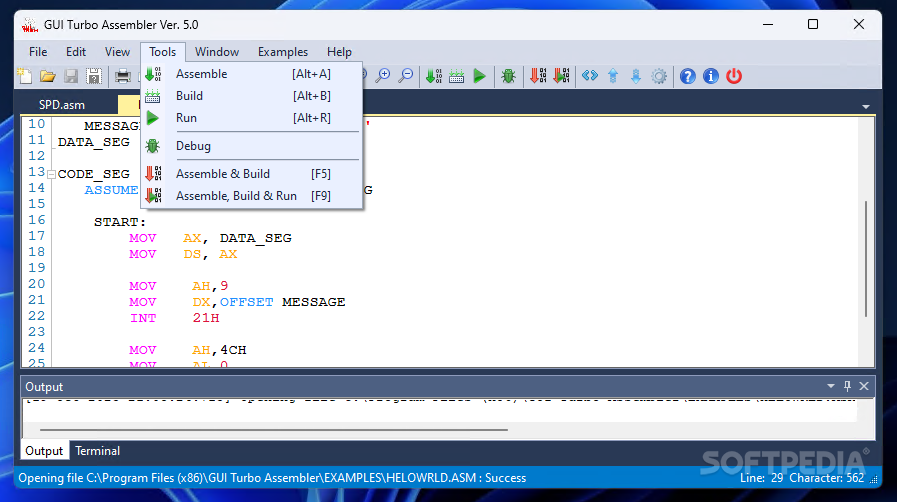
Task: Open the File menu
Action: click(x=38, y=52)
